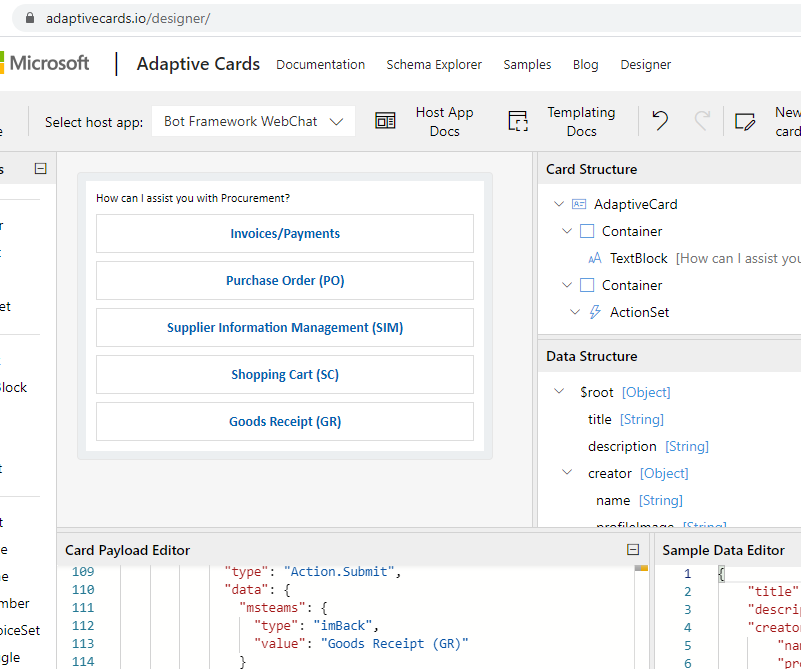Image resolution: width=801 pixels, height=669 pixels.
Task: Click Supplier Information Management (SIM) button
Action: point(285,327)
